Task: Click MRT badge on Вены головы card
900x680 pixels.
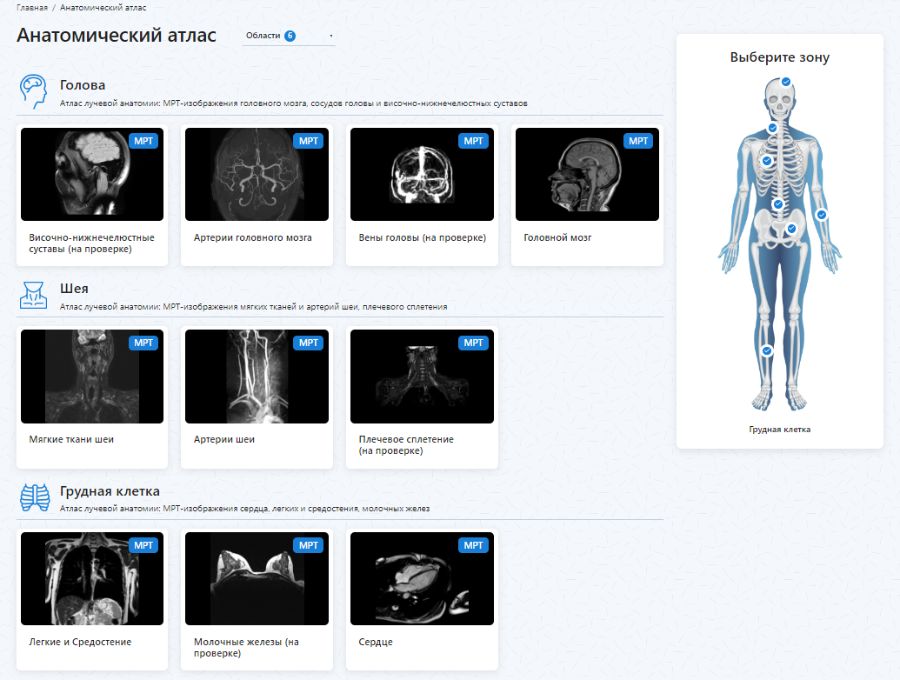Action: [x=473, y=141]
